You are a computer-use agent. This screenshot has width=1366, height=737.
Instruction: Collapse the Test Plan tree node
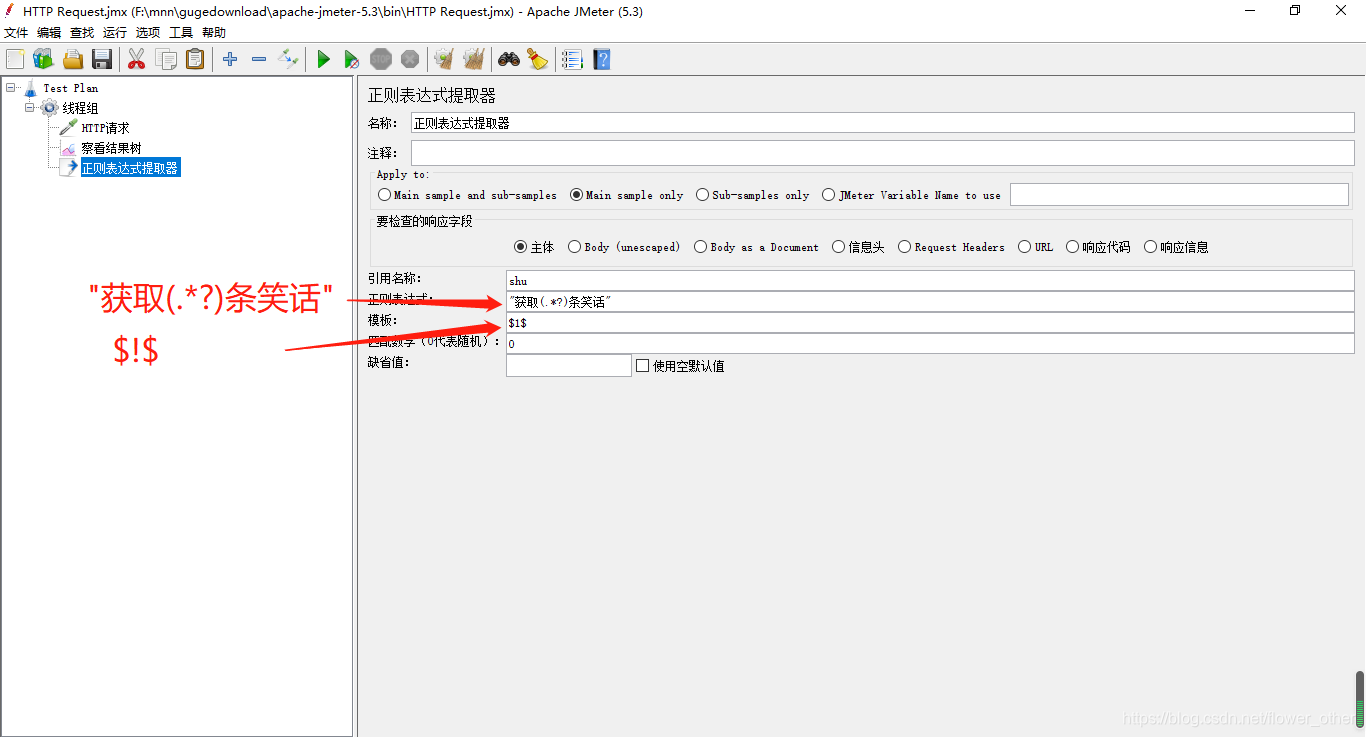pyautogui.click(x=11, y=88)
